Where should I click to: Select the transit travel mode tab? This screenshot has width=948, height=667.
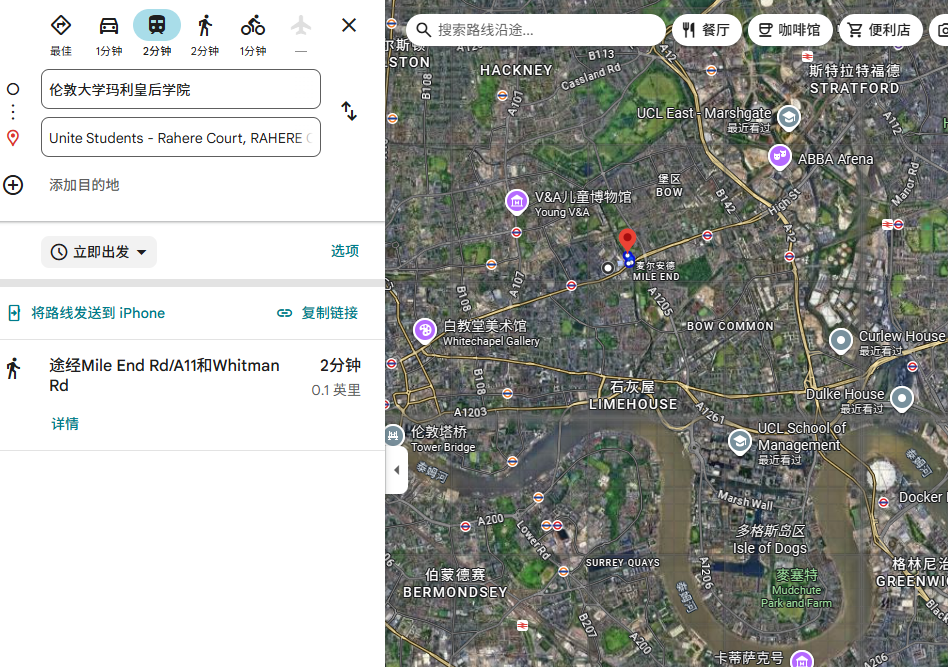click(x=157, y=26)
